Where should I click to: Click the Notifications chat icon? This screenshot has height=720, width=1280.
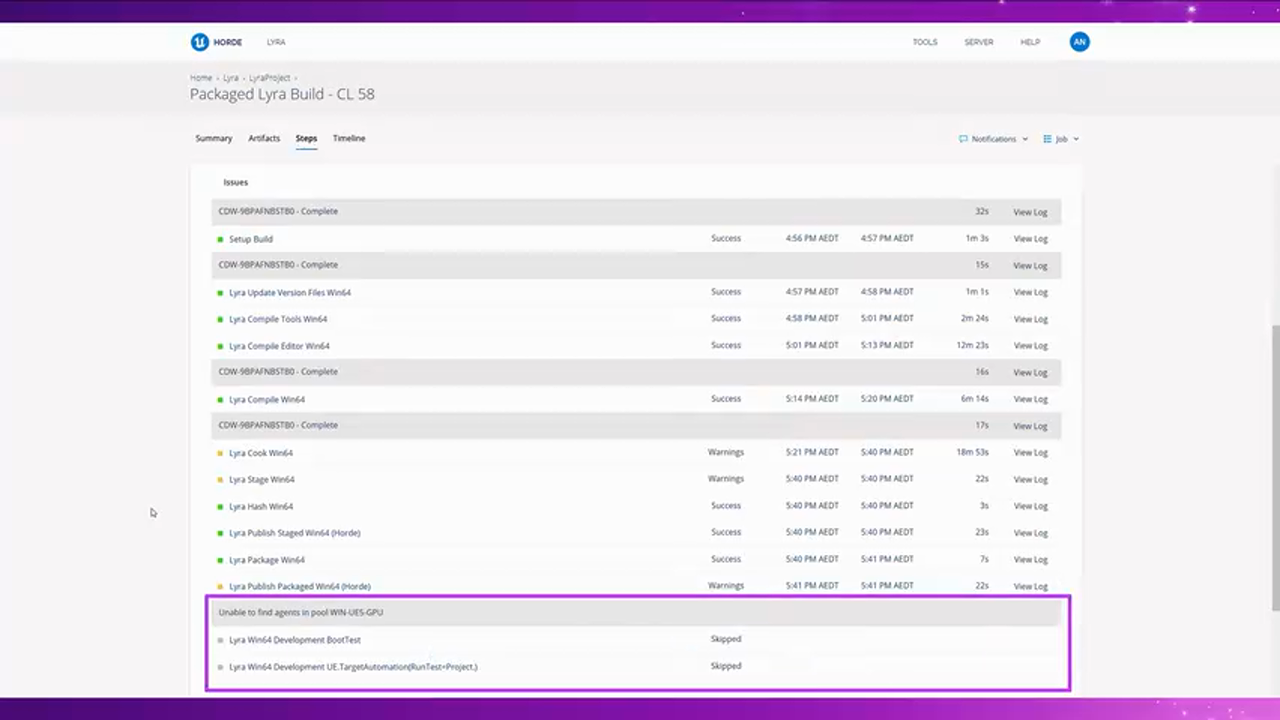tap(963, 139)
